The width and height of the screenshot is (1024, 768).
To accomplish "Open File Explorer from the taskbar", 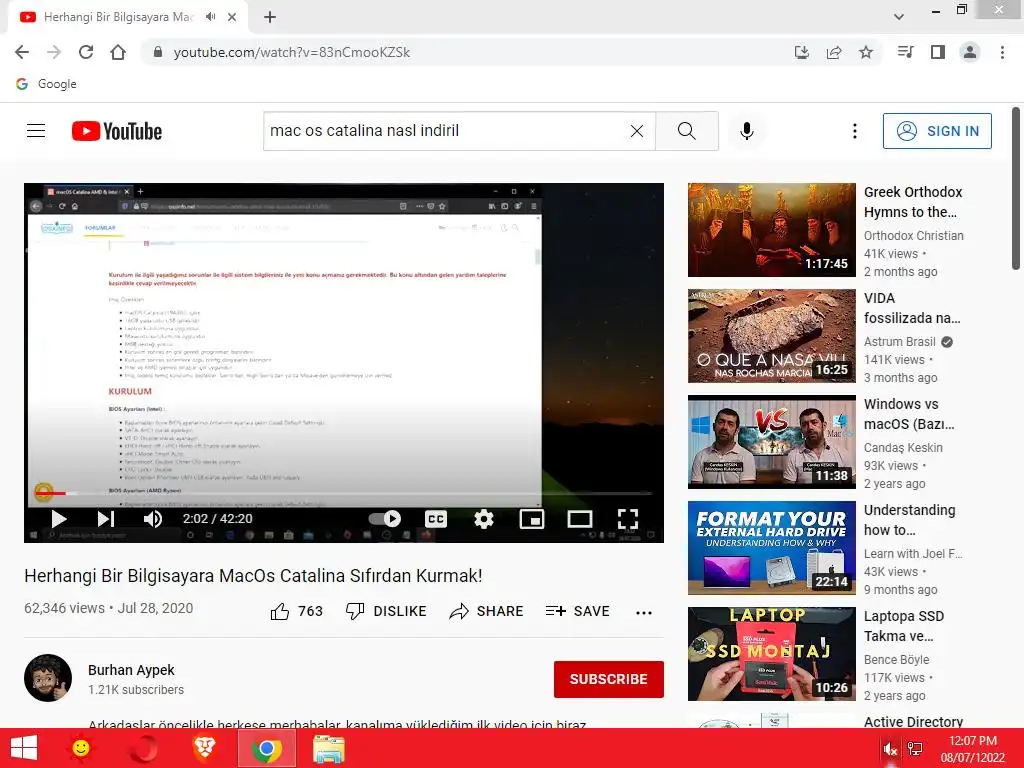I will pos(328,748).
